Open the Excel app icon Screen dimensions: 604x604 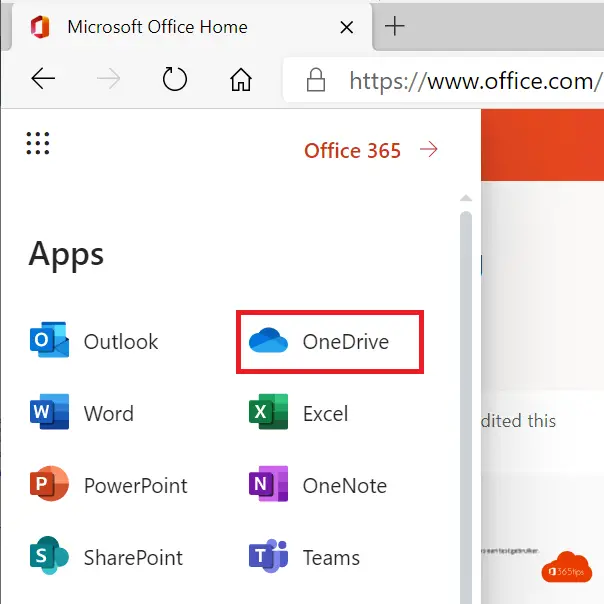268,411
